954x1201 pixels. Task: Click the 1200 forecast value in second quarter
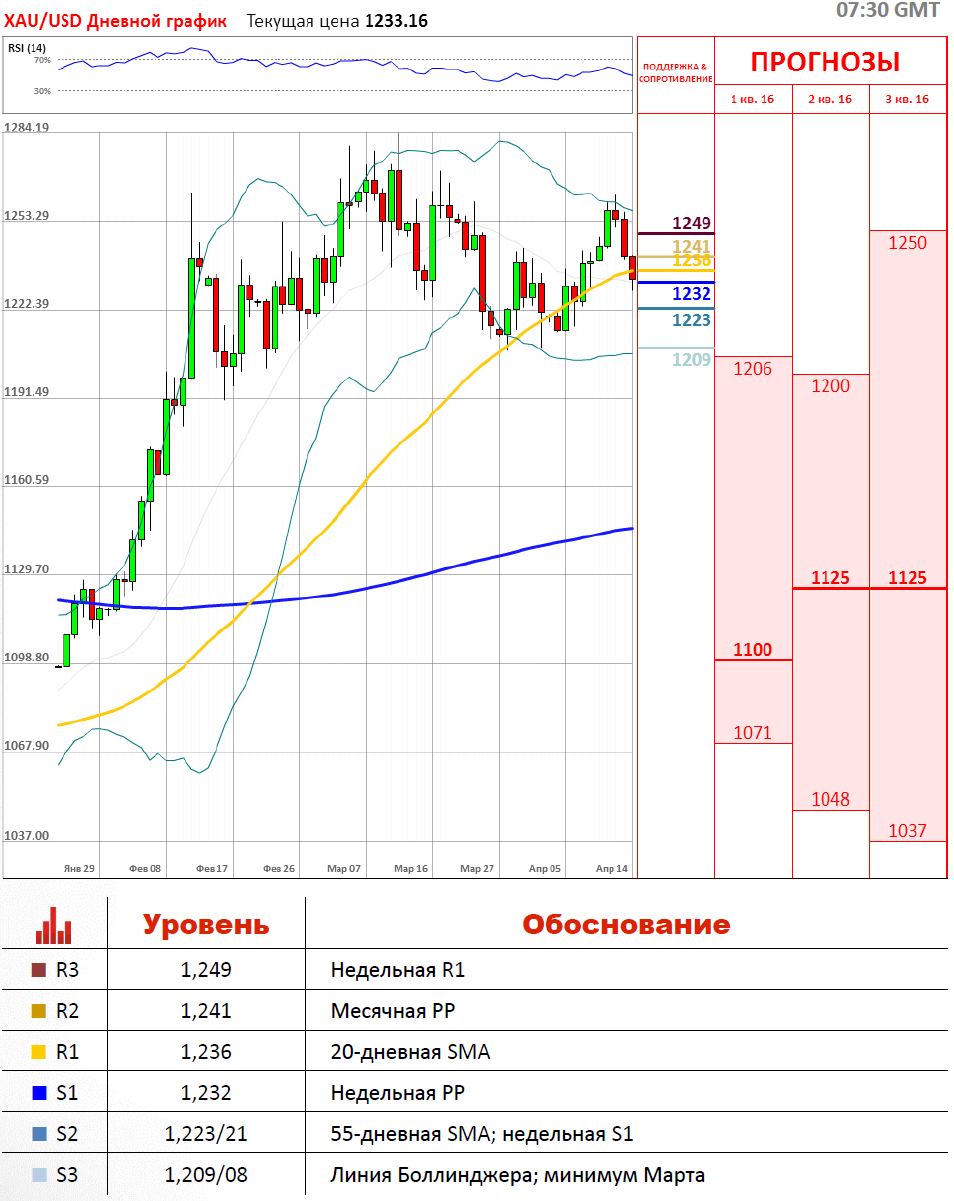pyautogui.click(x=830, y=386)
